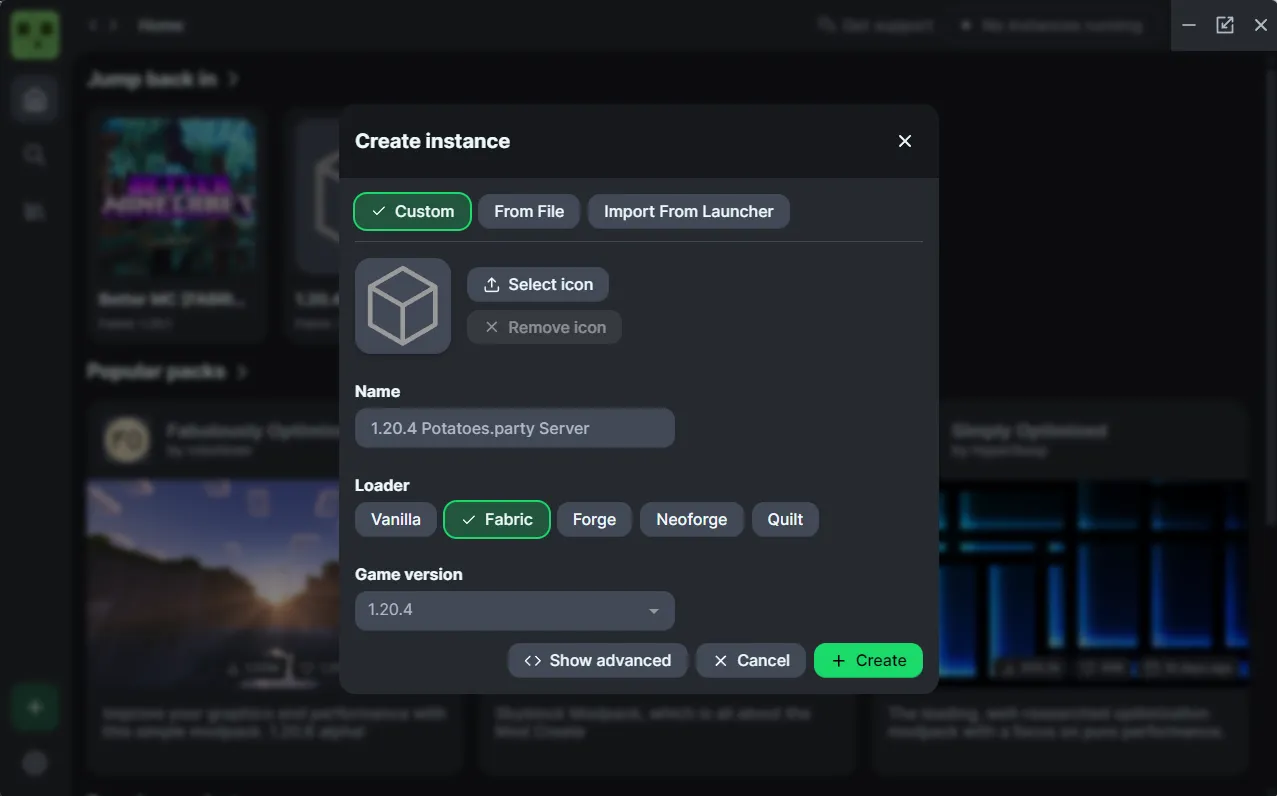Expand the Game version dropdown
Screen dimensions: 1277x796
(x=514, y=610)
